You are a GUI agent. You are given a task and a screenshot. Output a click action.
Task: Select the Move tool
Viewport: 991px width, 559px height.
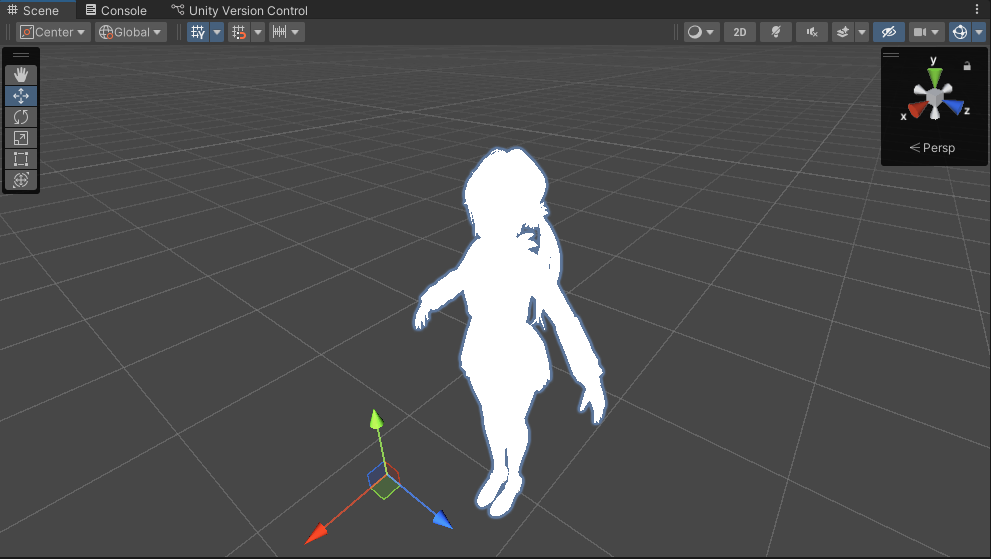tap(21, 96)
